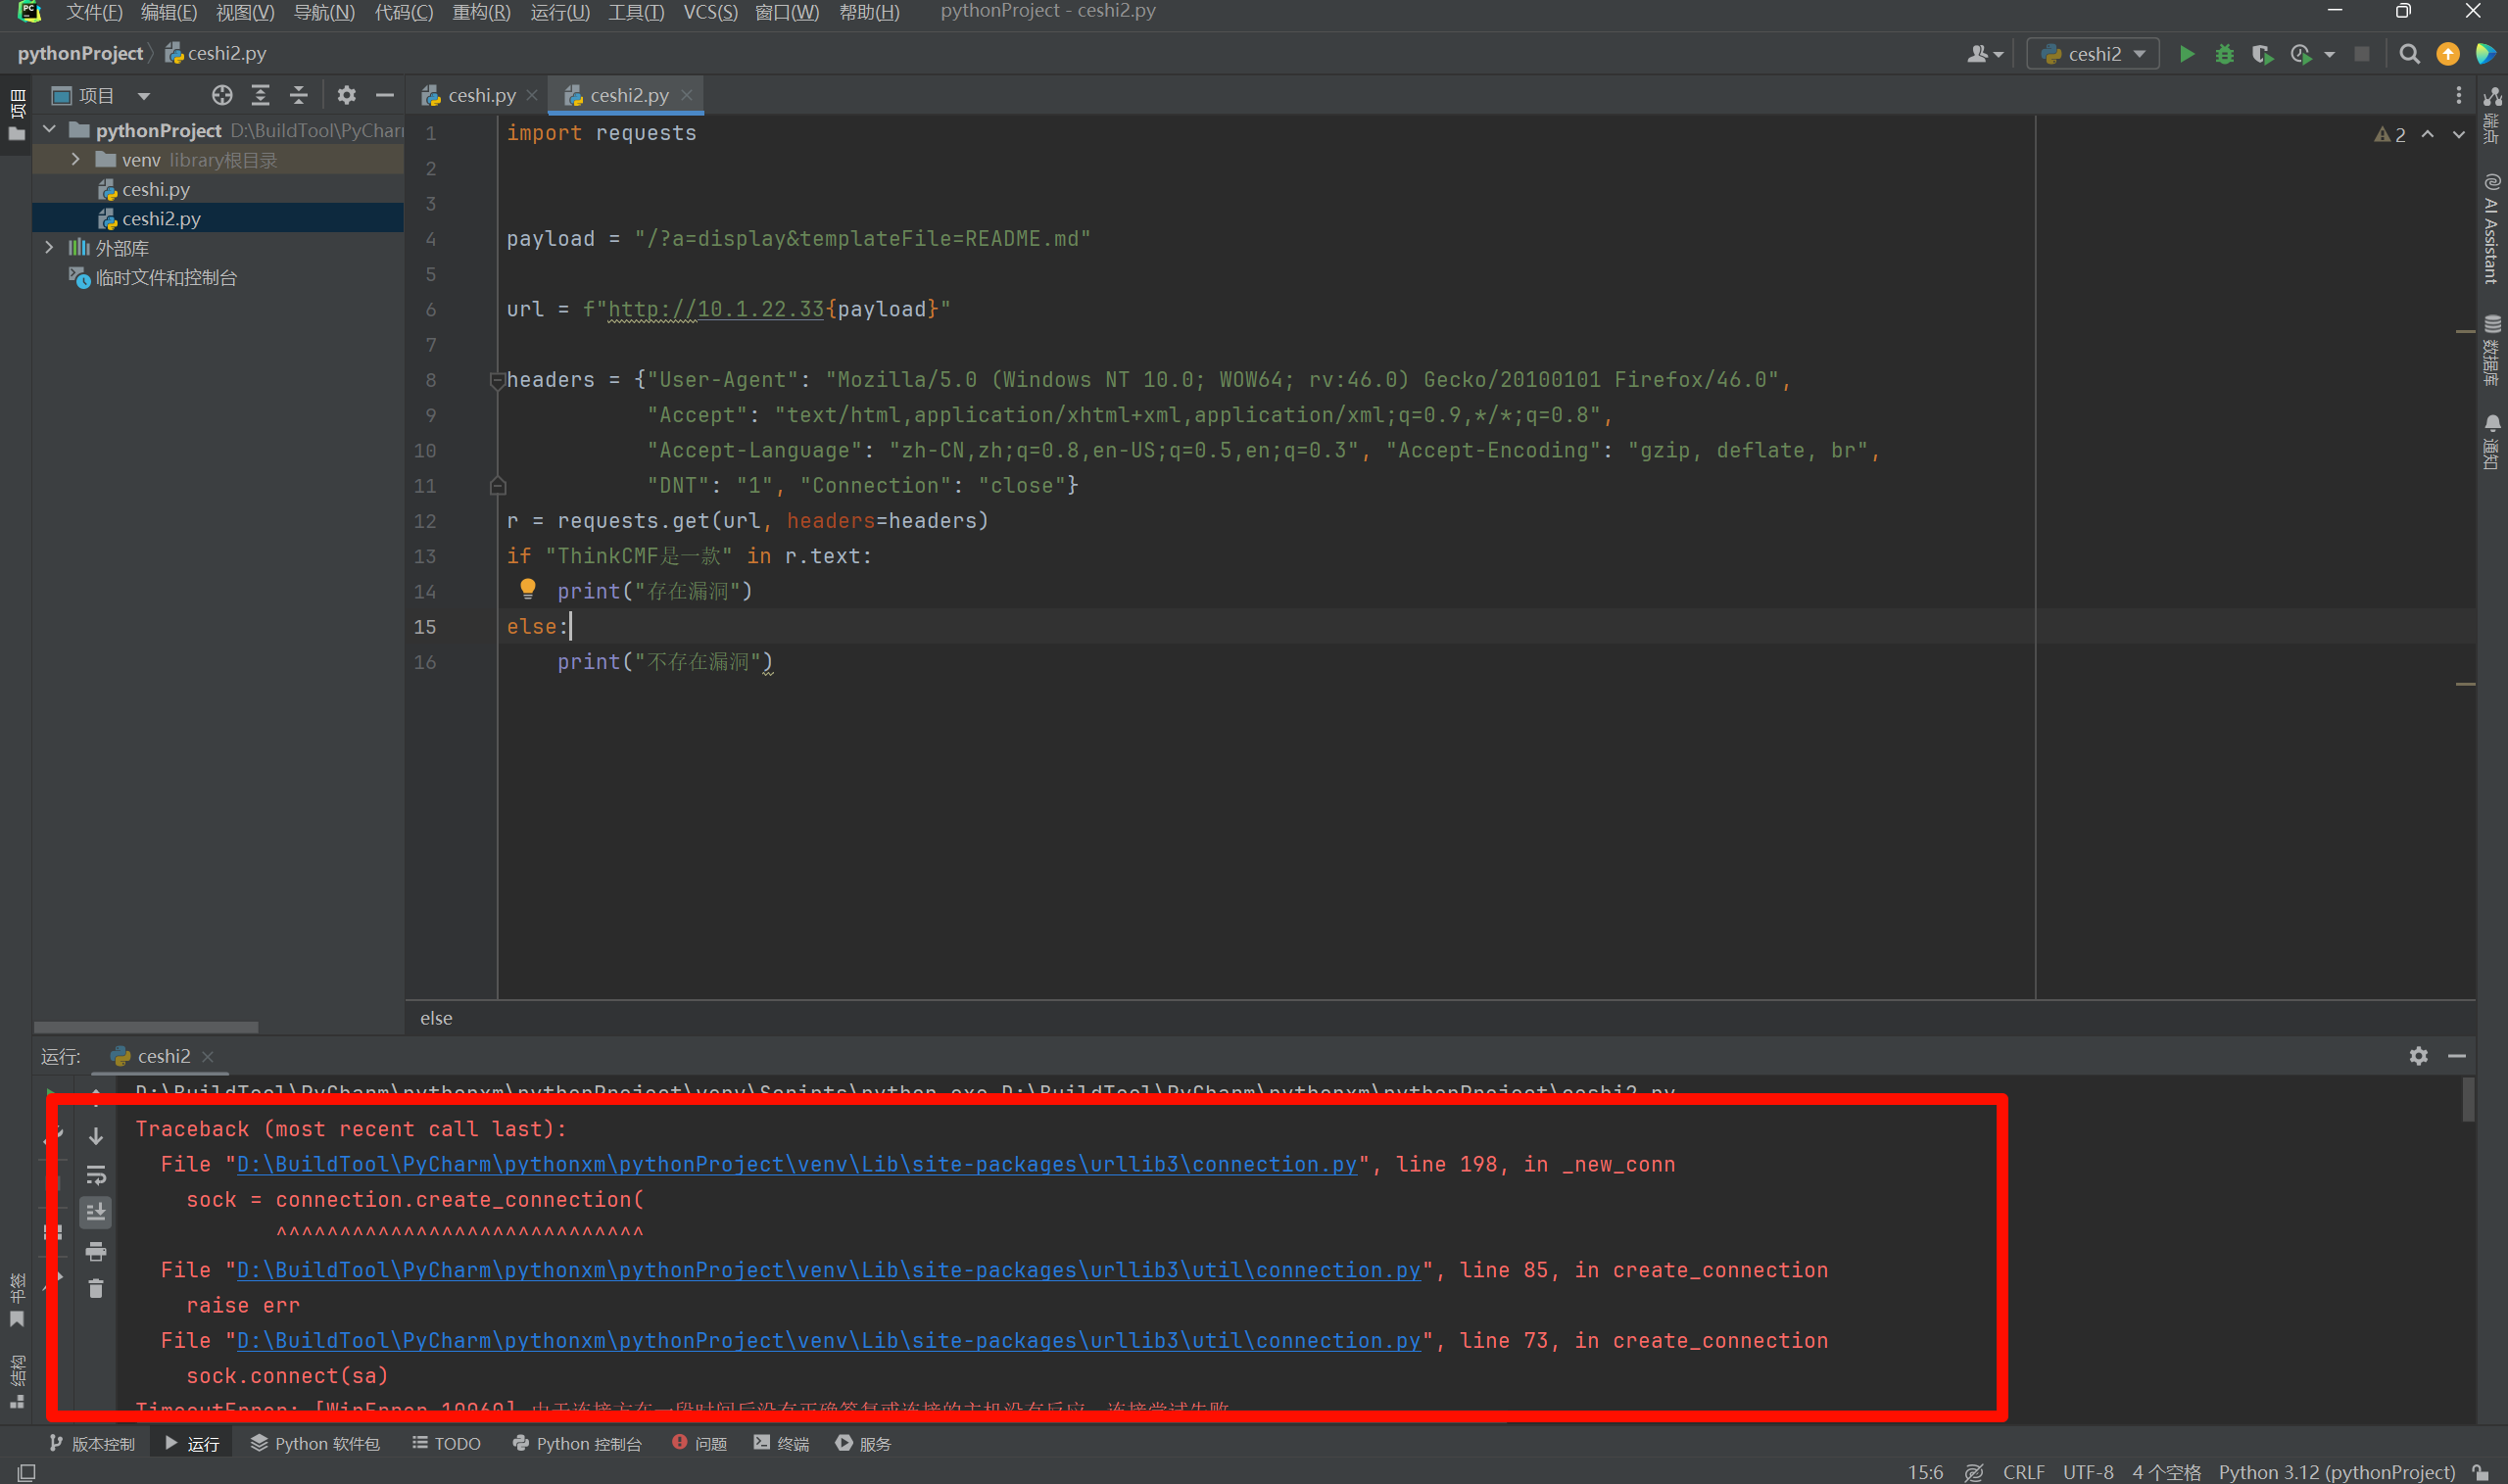This screenshot has width=2508, height=1484.
Task: Select ceshi.py in the project tree
Action: [155, 189]
